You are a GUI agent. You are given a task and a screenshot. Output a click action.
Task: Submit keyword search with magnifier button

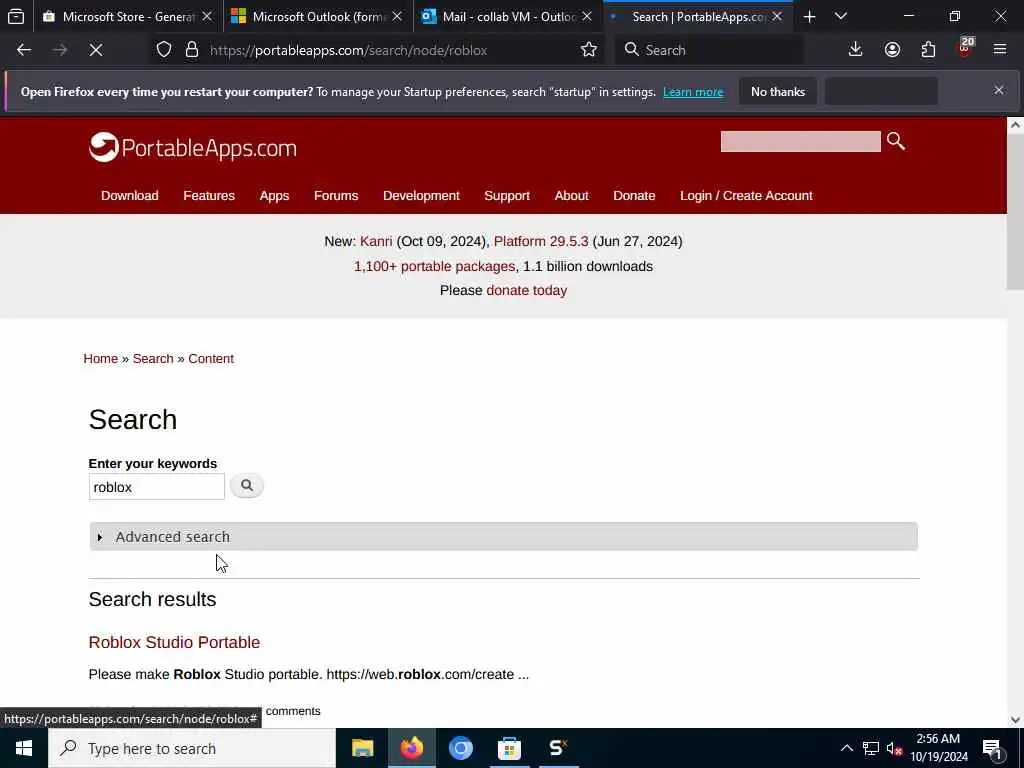(x=247, y=485)
